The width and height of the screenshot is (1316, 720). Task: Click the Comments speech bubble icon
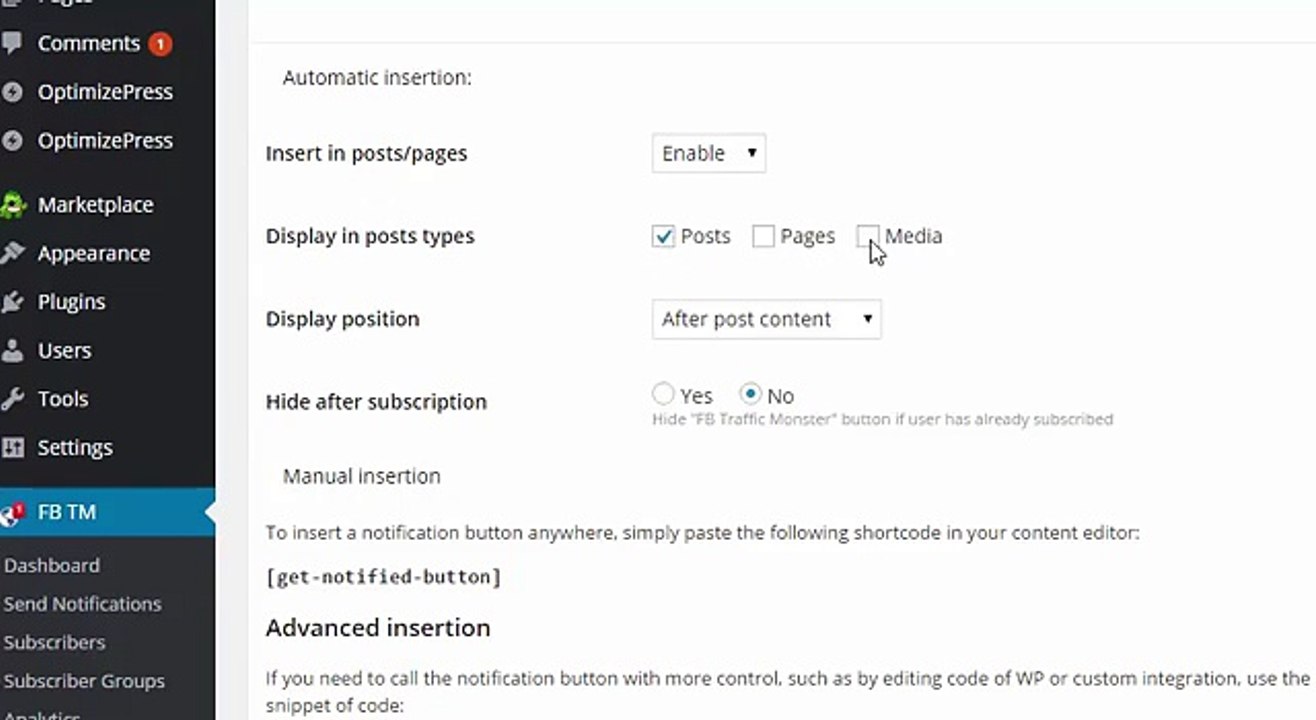tap(12, 43)
